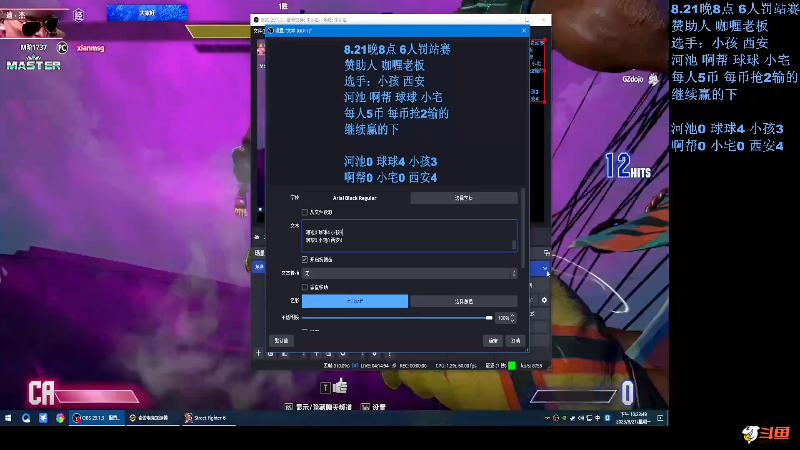The height and width of the screenshot is (450, 800).
Task: Confirm the dialog with the 确定 button
Action: (493, 340)
